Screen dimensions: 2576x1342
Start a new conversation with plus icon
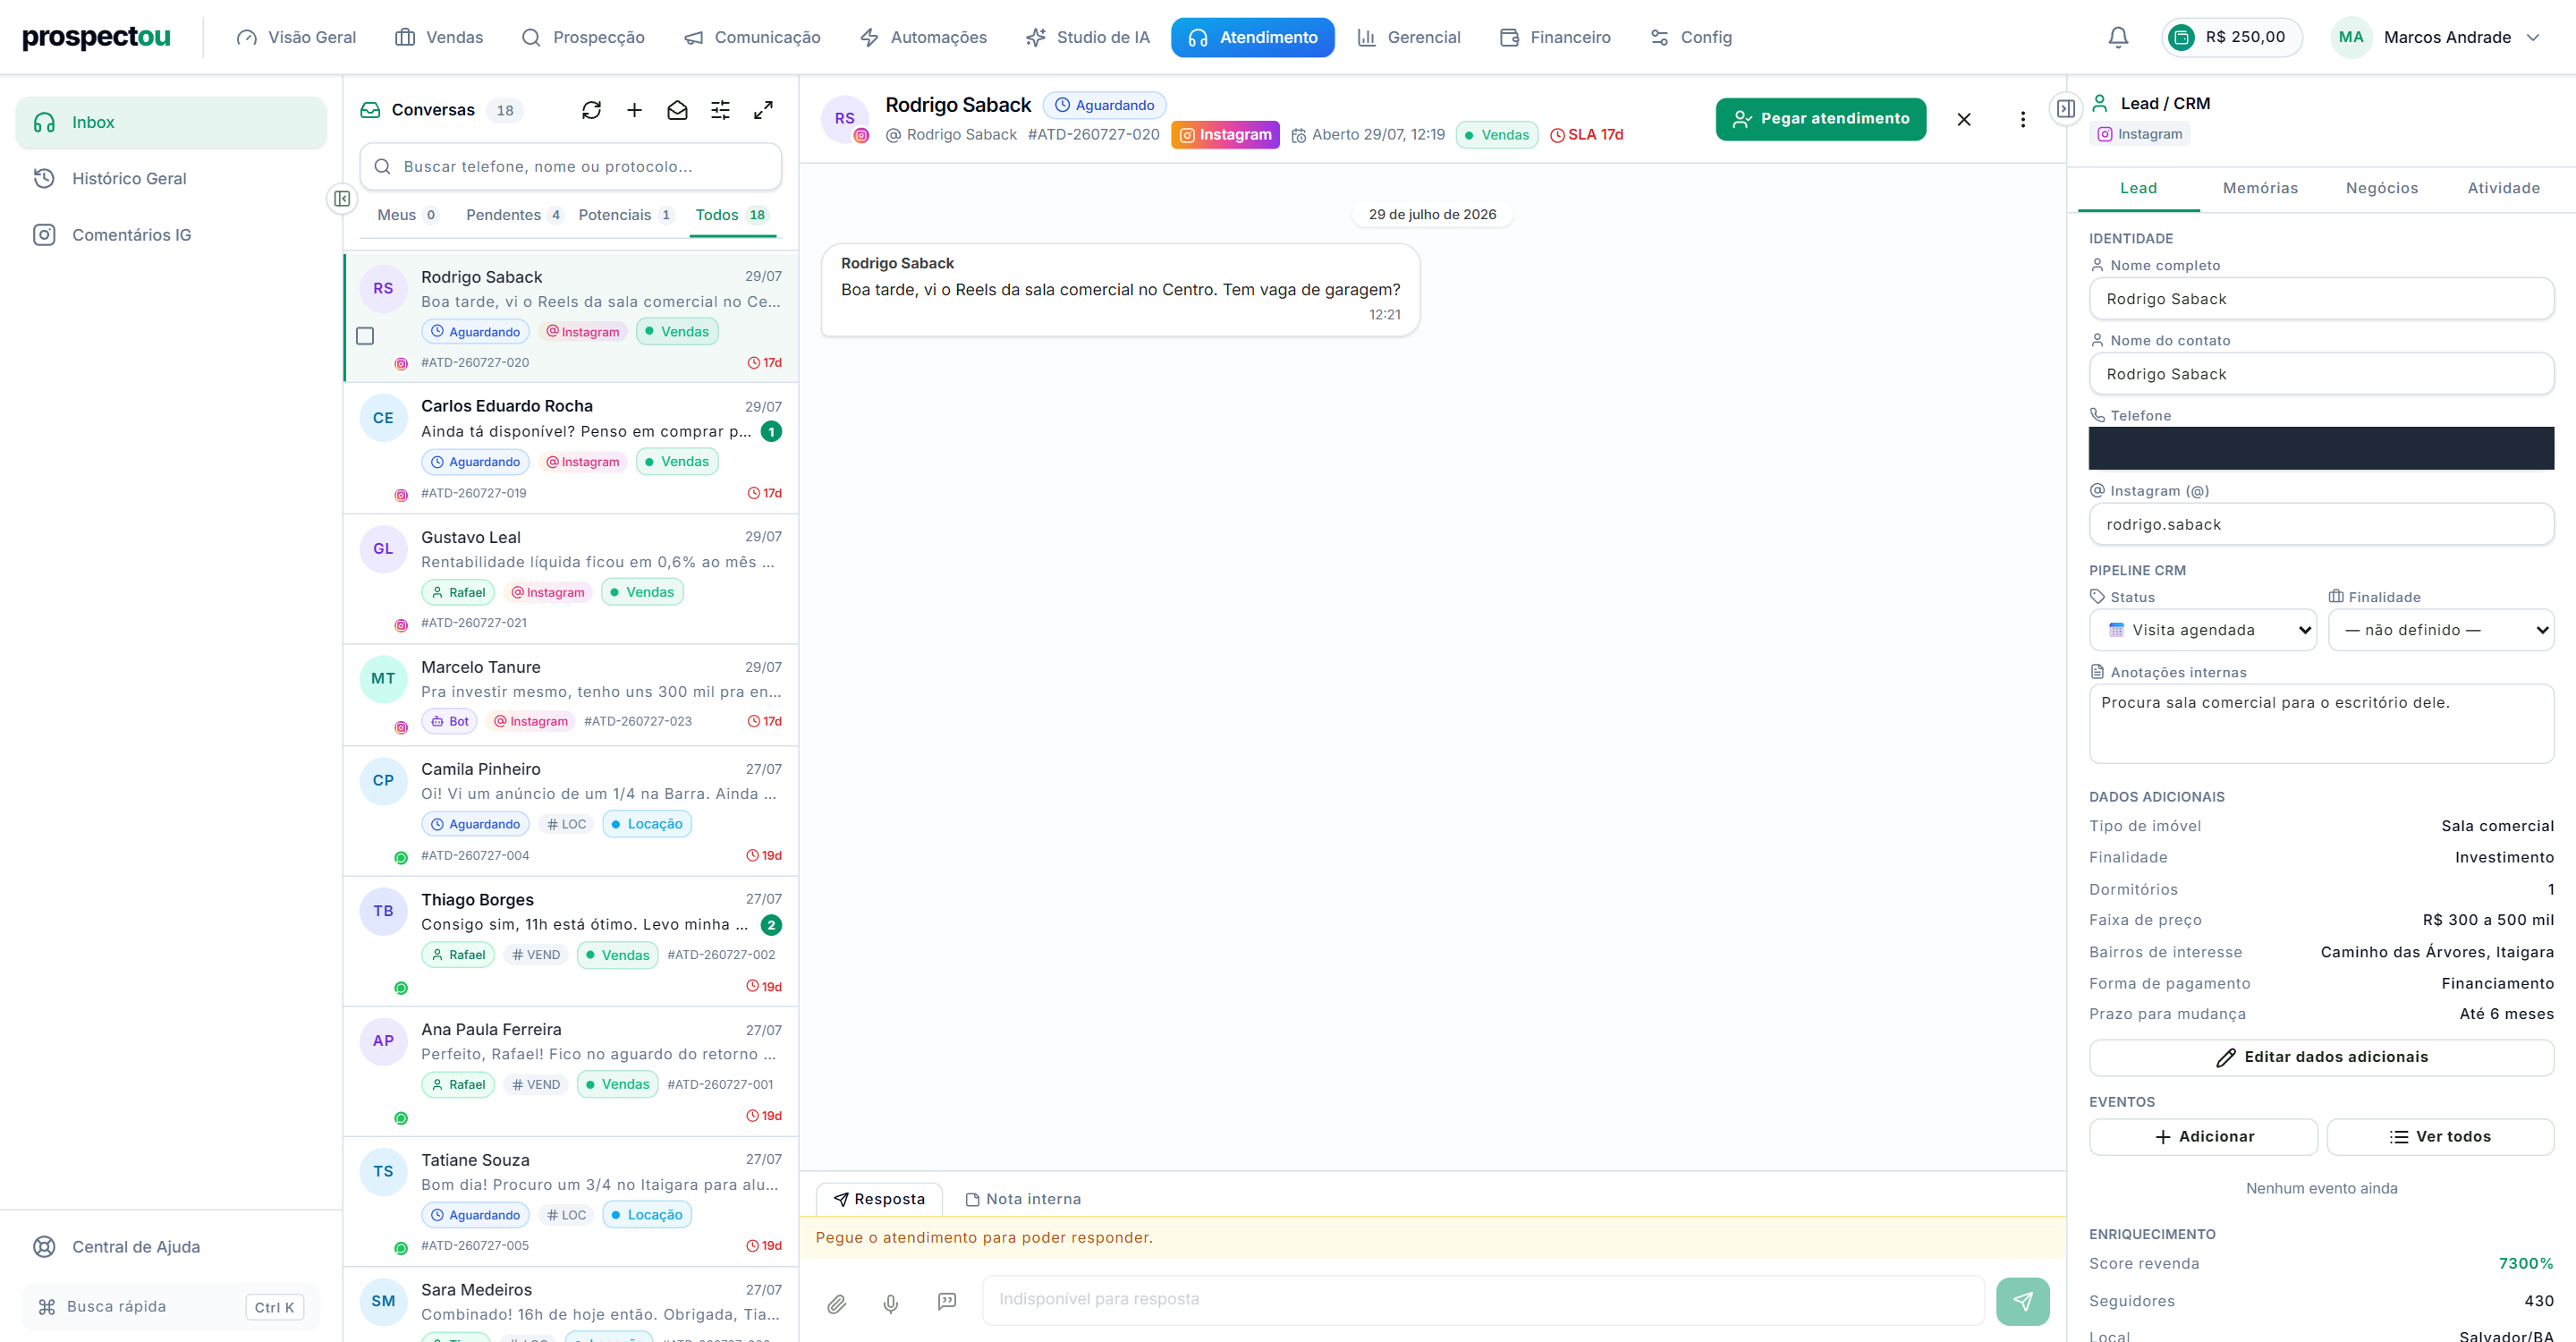click(x=634, y=110)
